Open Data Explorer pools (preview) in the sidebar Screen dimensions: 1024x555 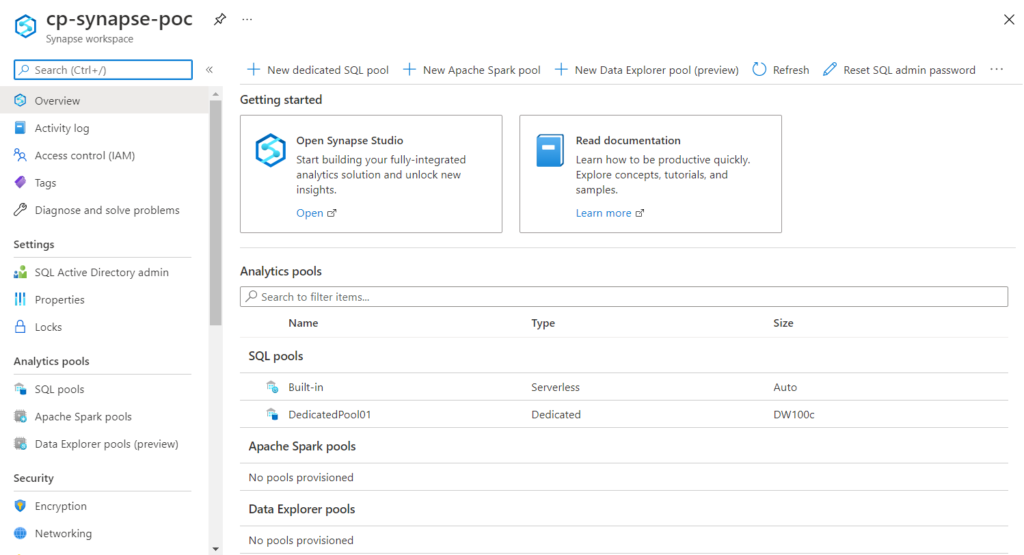point(106,444)
